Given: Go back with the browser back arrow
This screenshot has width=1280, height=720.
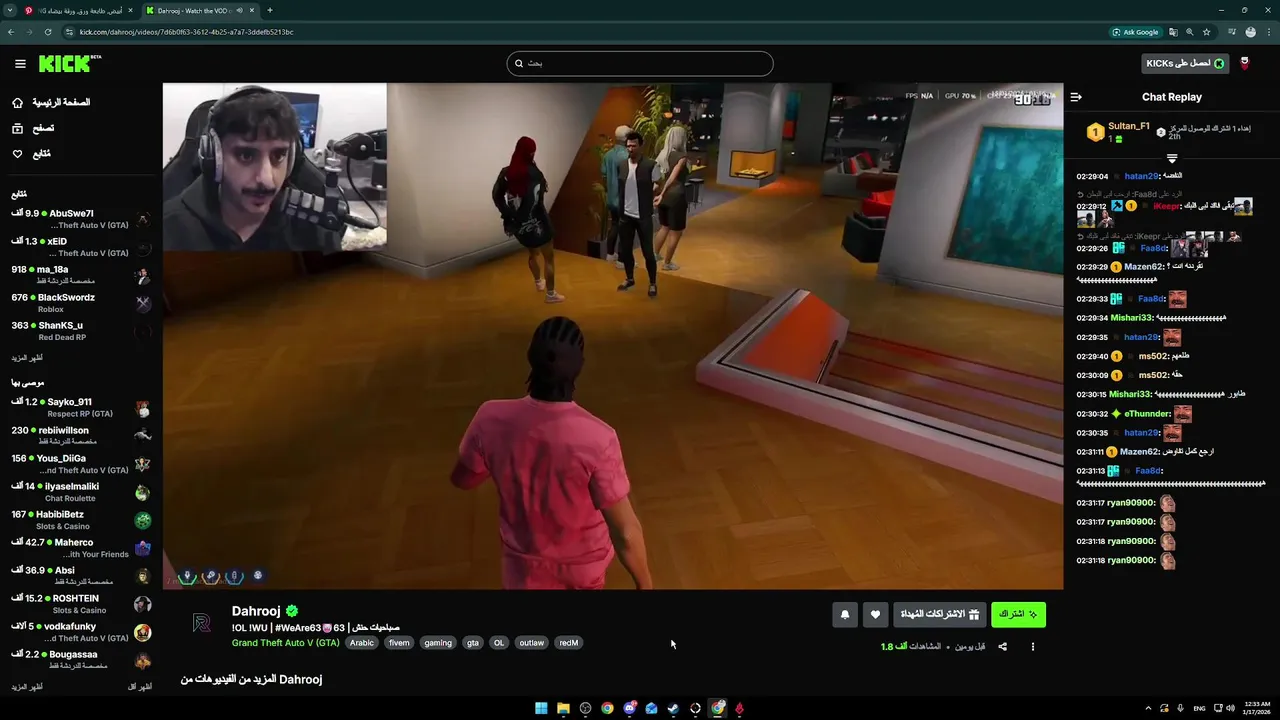Looking at the screenshot, I should click(10, 32).
